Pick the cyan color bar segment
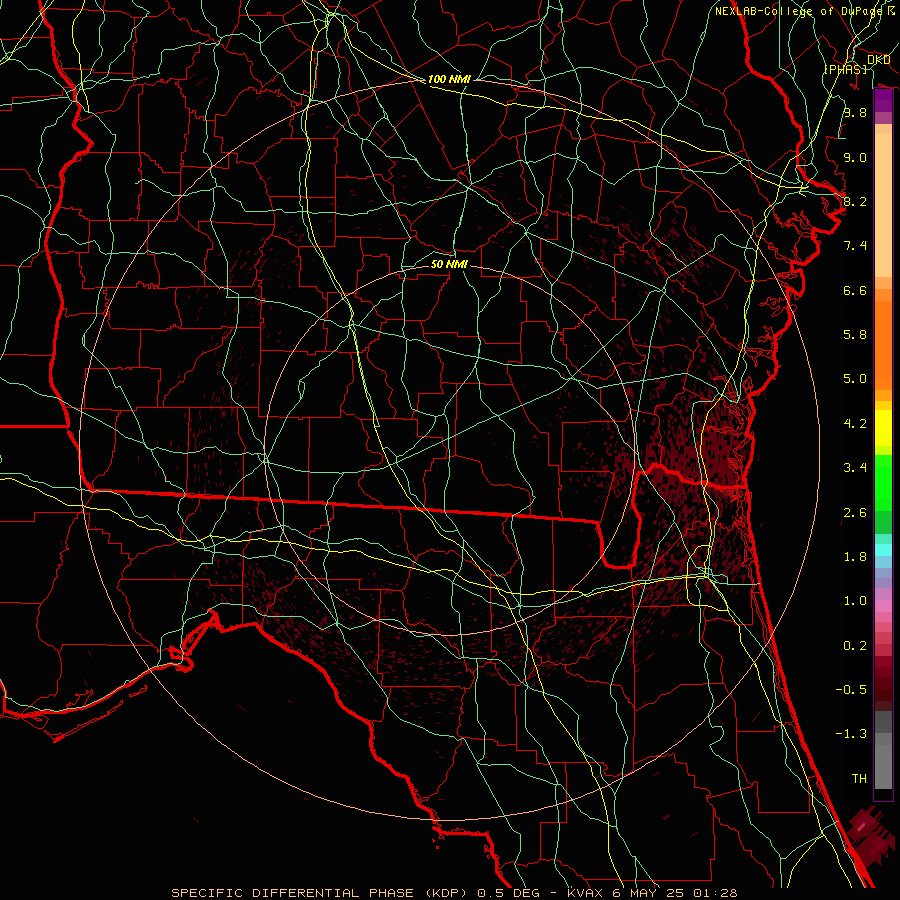Screen dimensions: 900x900 pyautogui.click(x=883, y=550)
